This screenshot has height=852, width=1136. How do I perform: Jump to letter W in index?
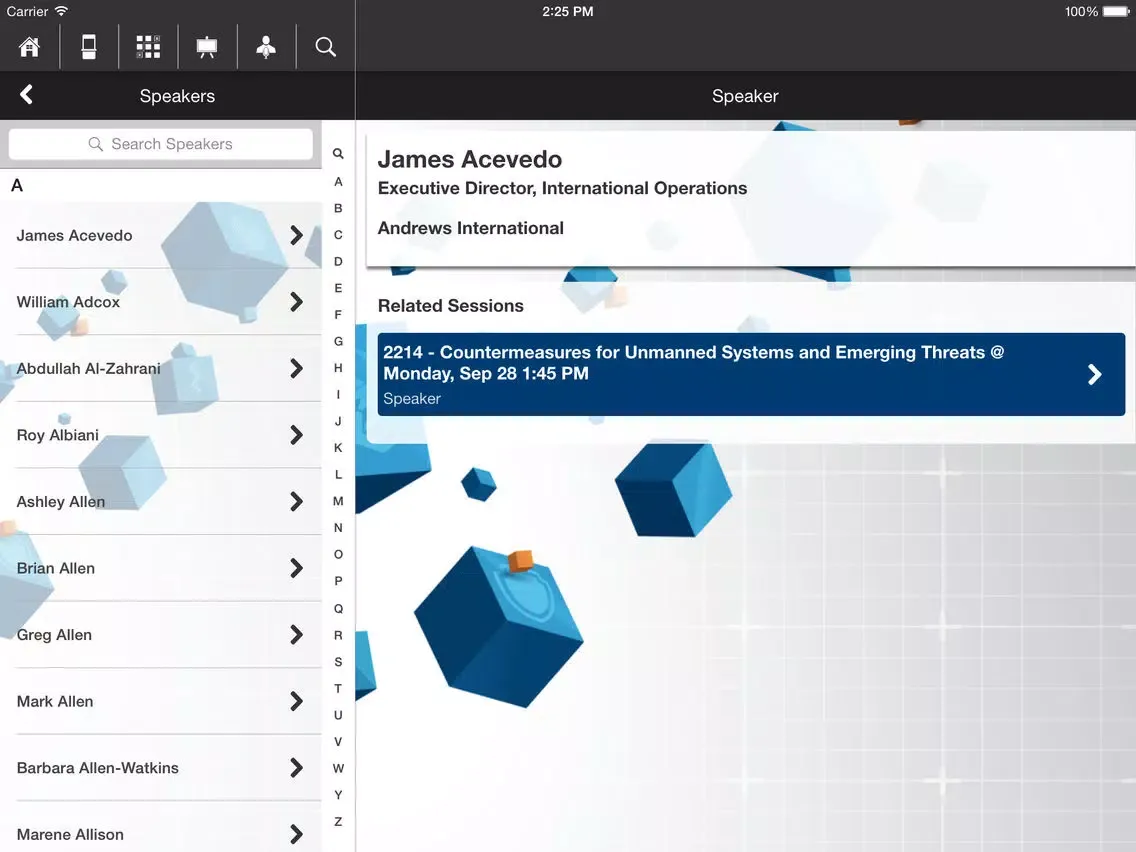(338, 769)
